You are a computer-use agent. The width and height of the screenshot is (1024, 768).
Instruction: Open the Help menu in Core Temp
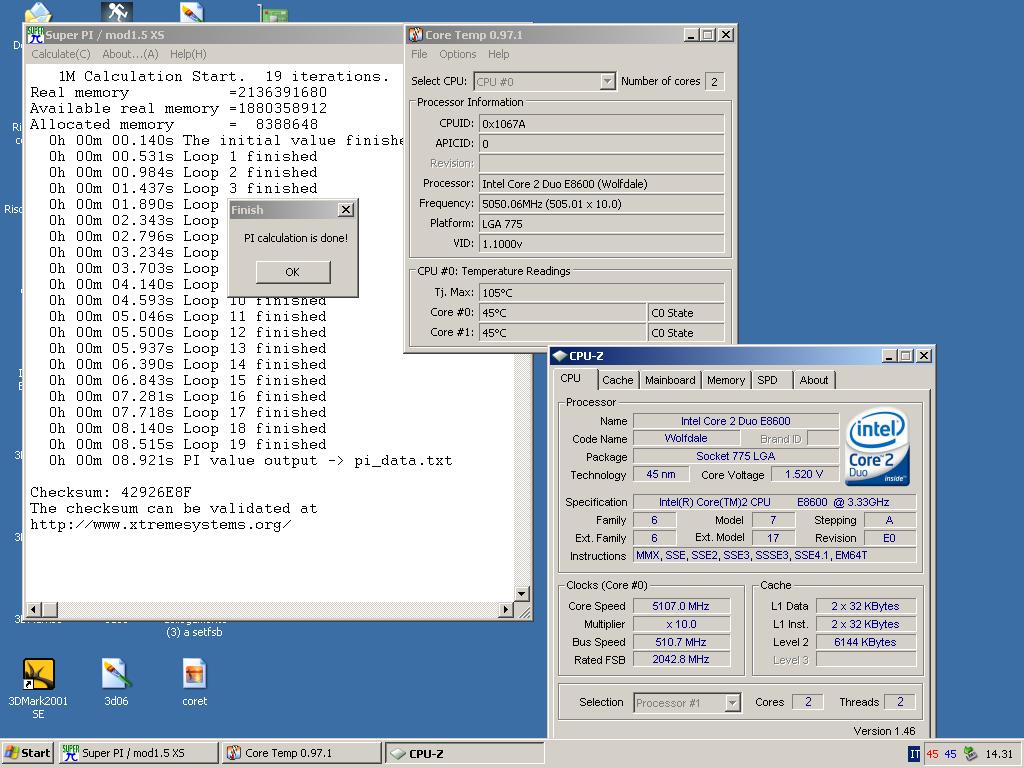coord(498,54)
